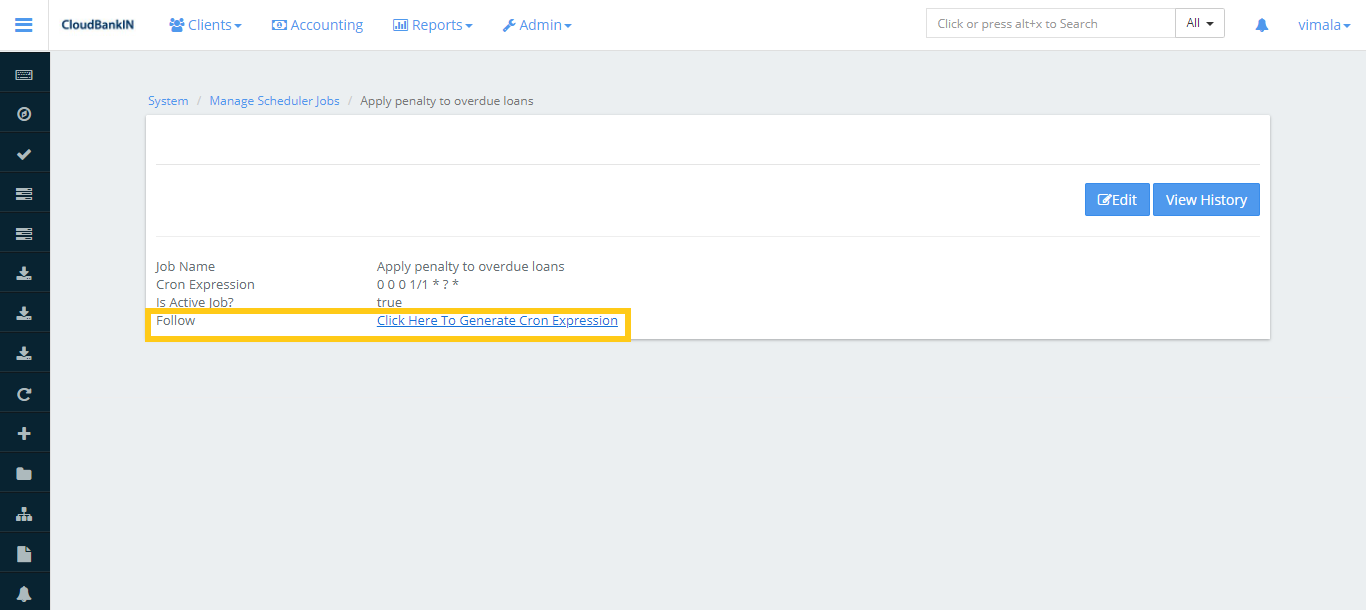This screenshot has width=1366, height=610.
Task: Open notifications bell in top bar
Action: coord(1261,25)
